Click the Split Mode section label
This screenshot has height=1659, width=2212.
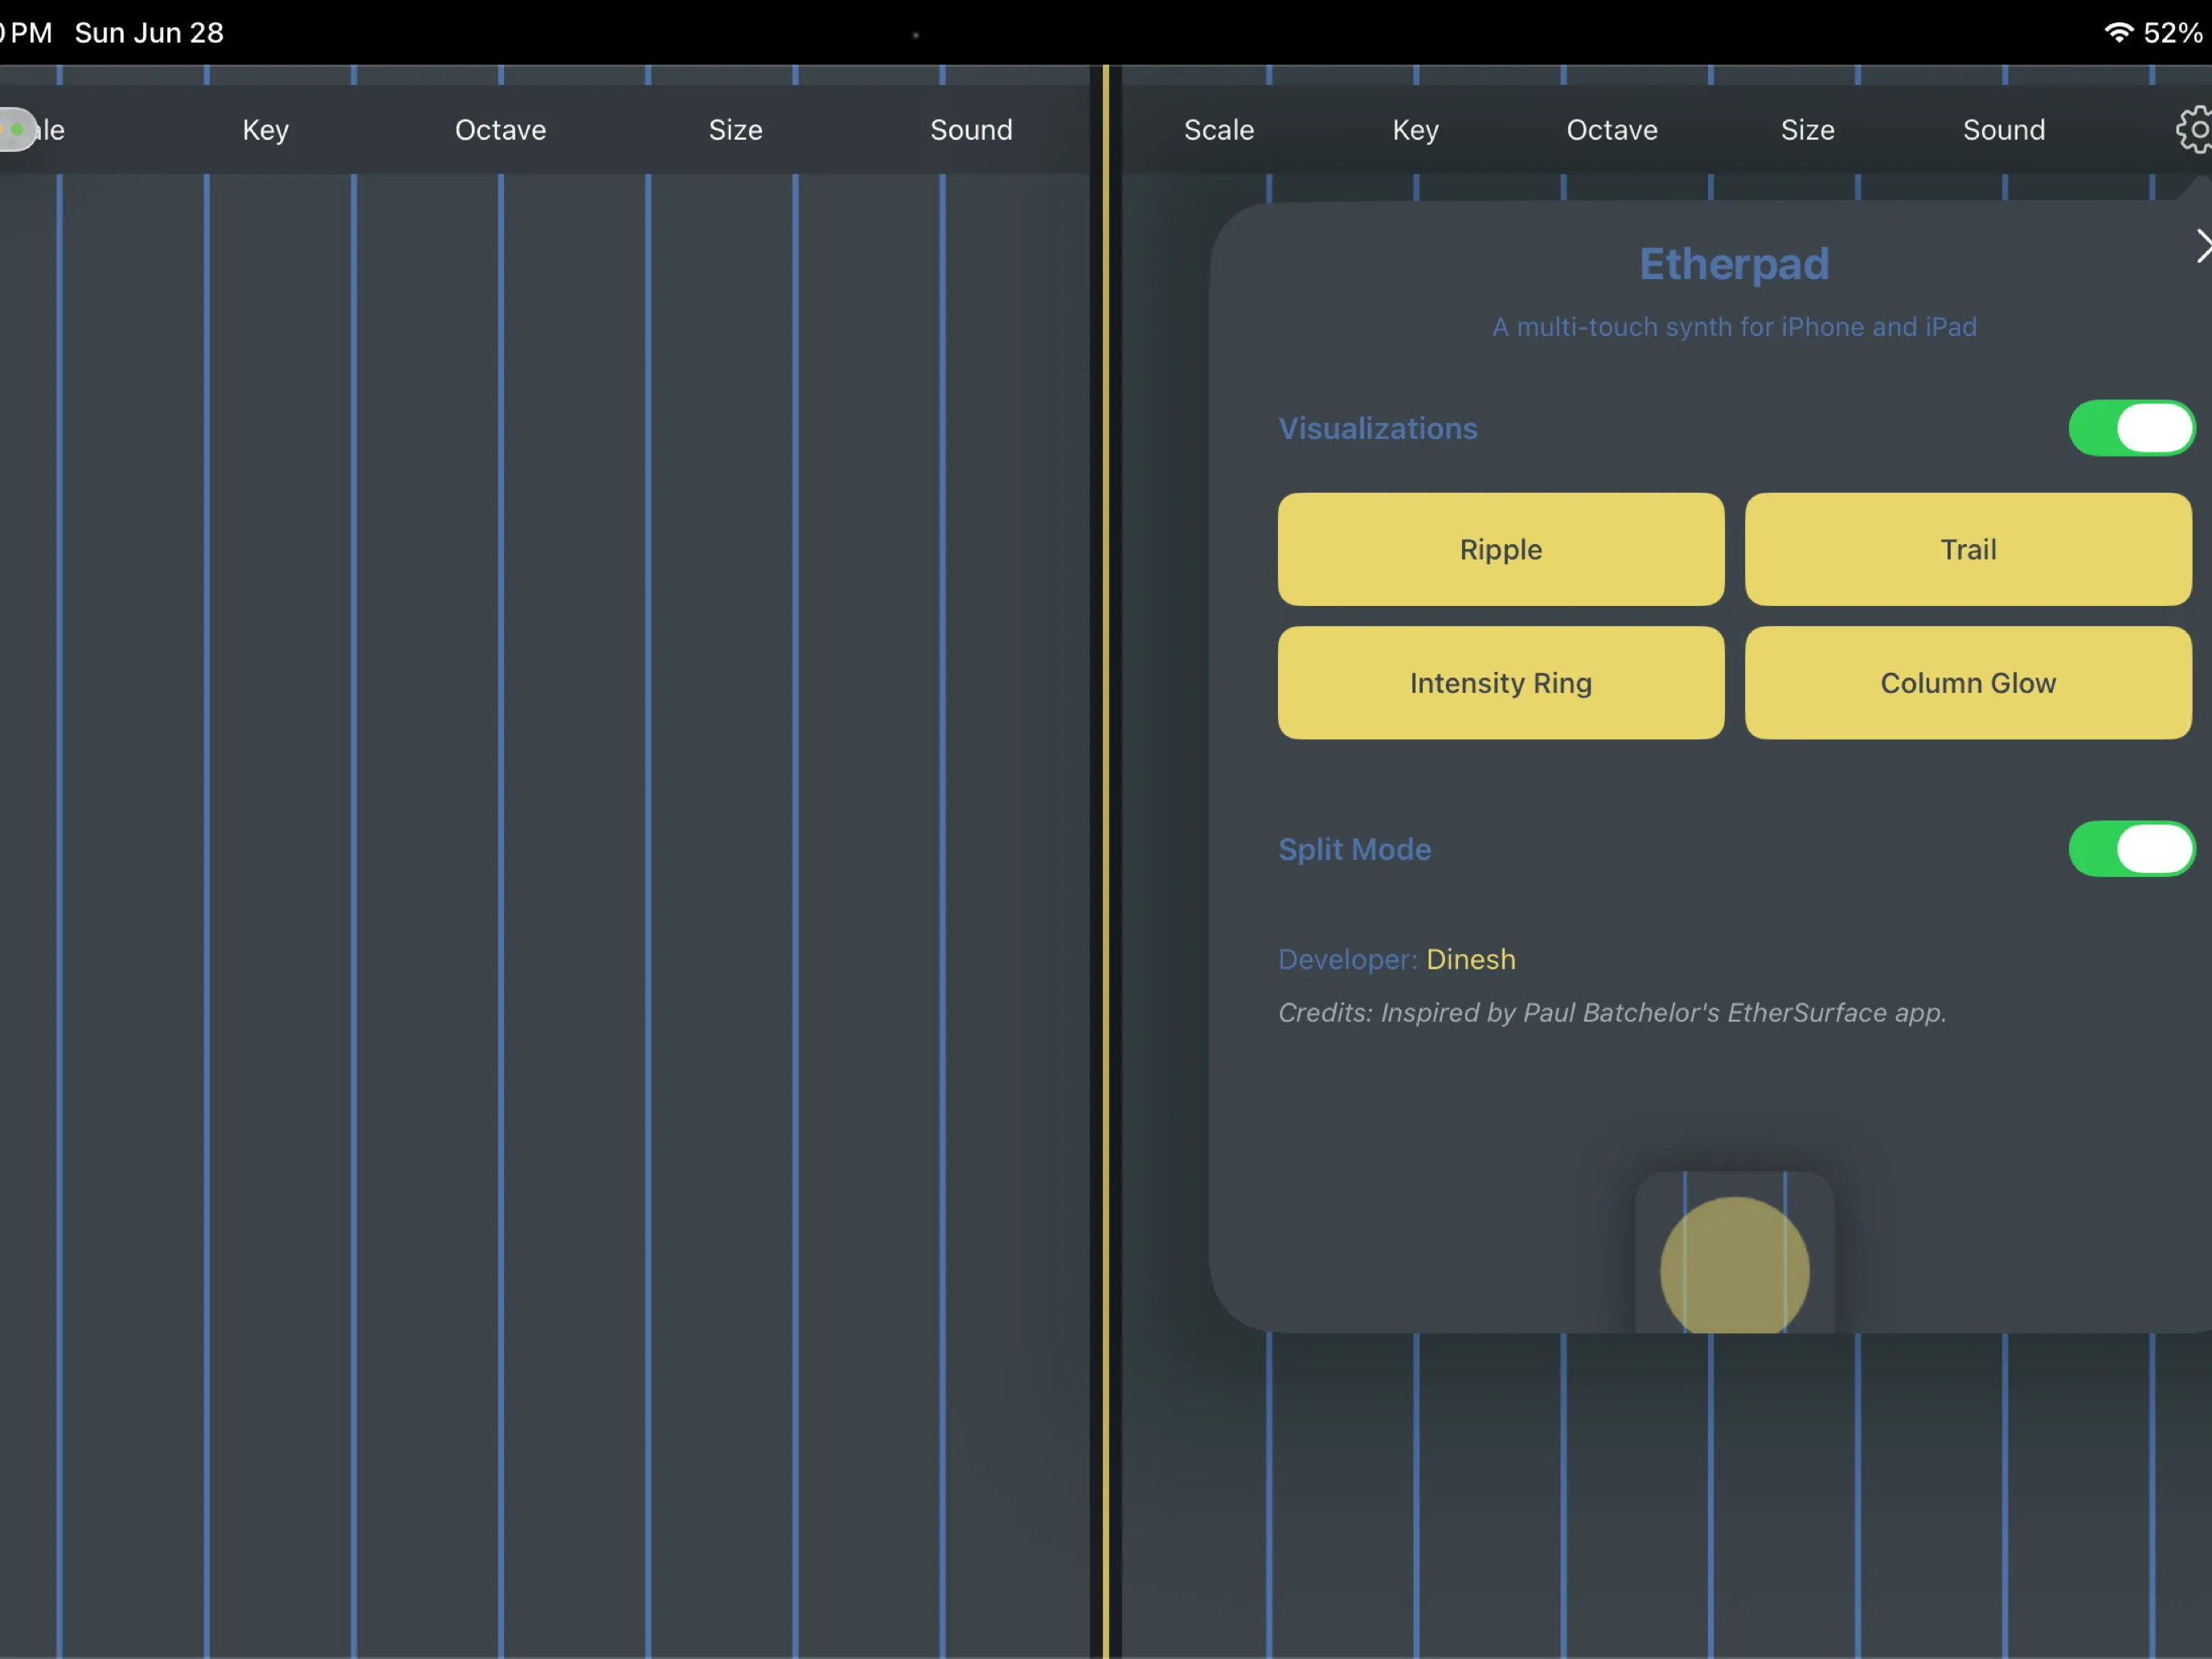[x=1355, y=849]
